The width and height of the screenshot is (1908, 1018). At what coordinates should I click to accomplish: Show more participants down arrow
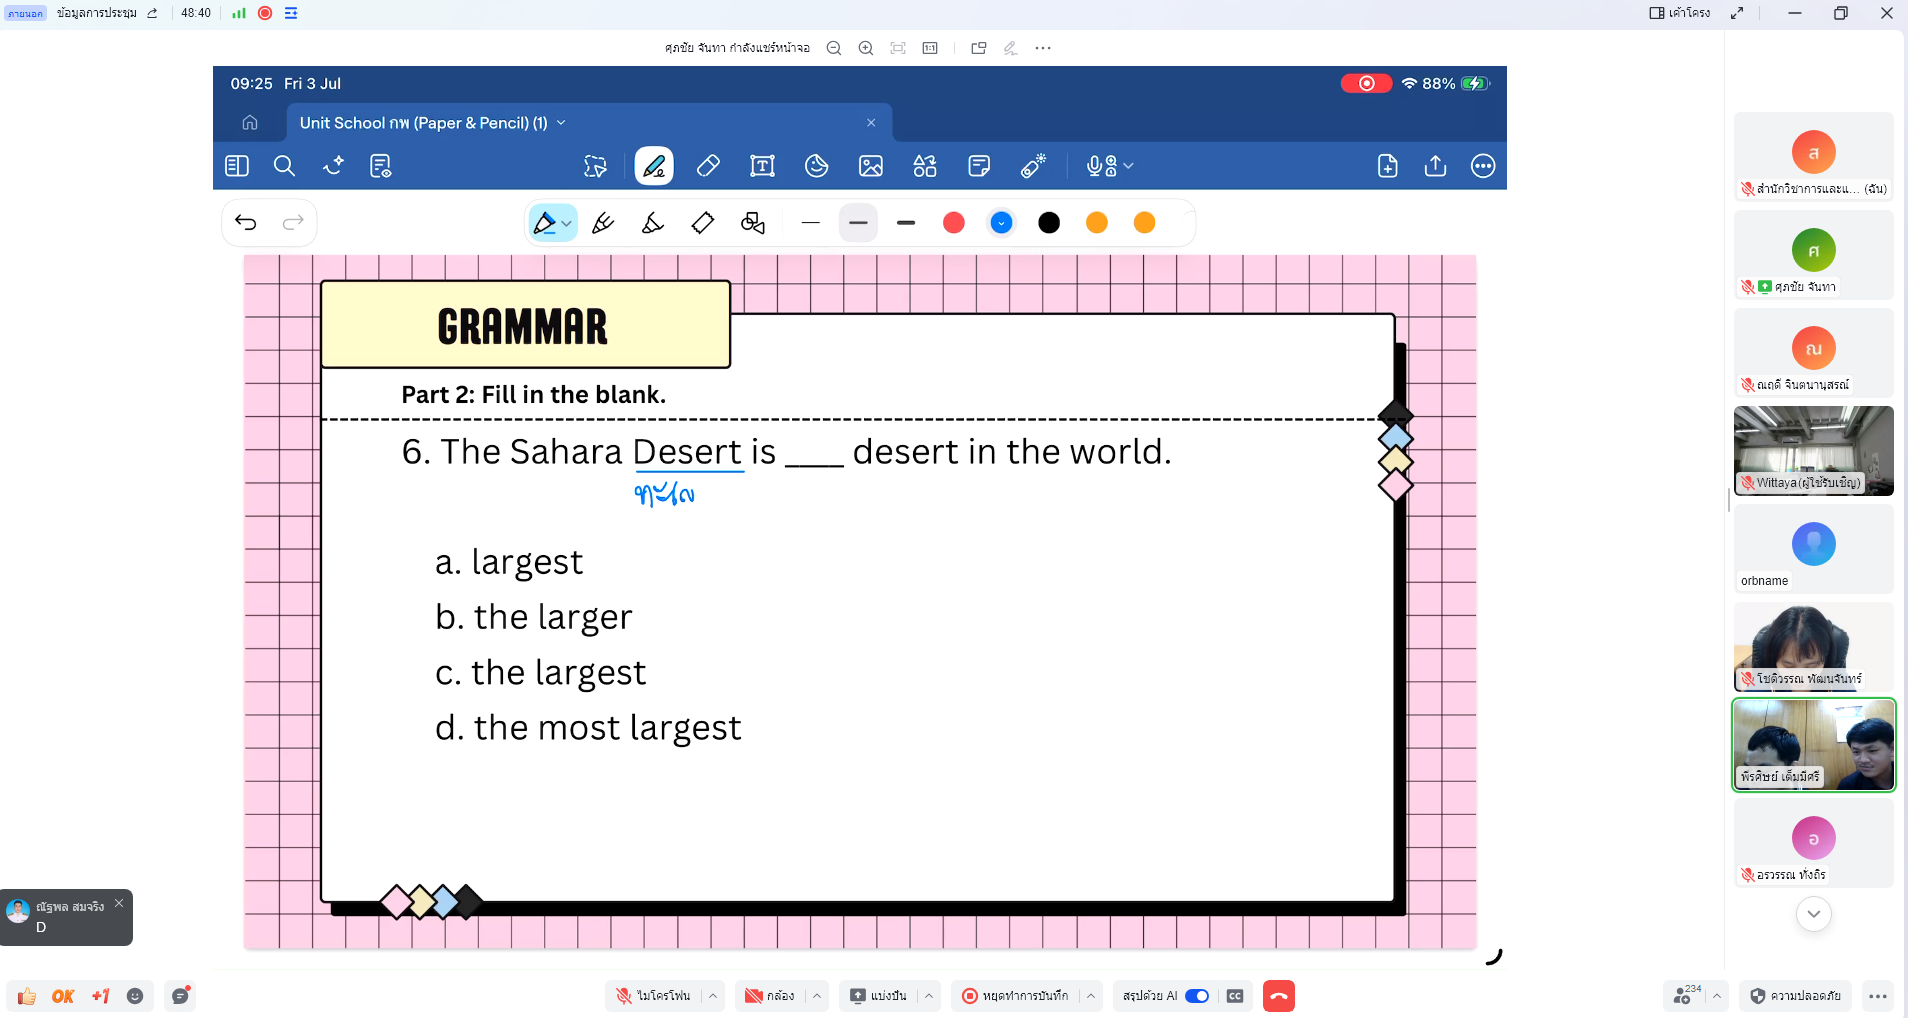(1814, 914)
